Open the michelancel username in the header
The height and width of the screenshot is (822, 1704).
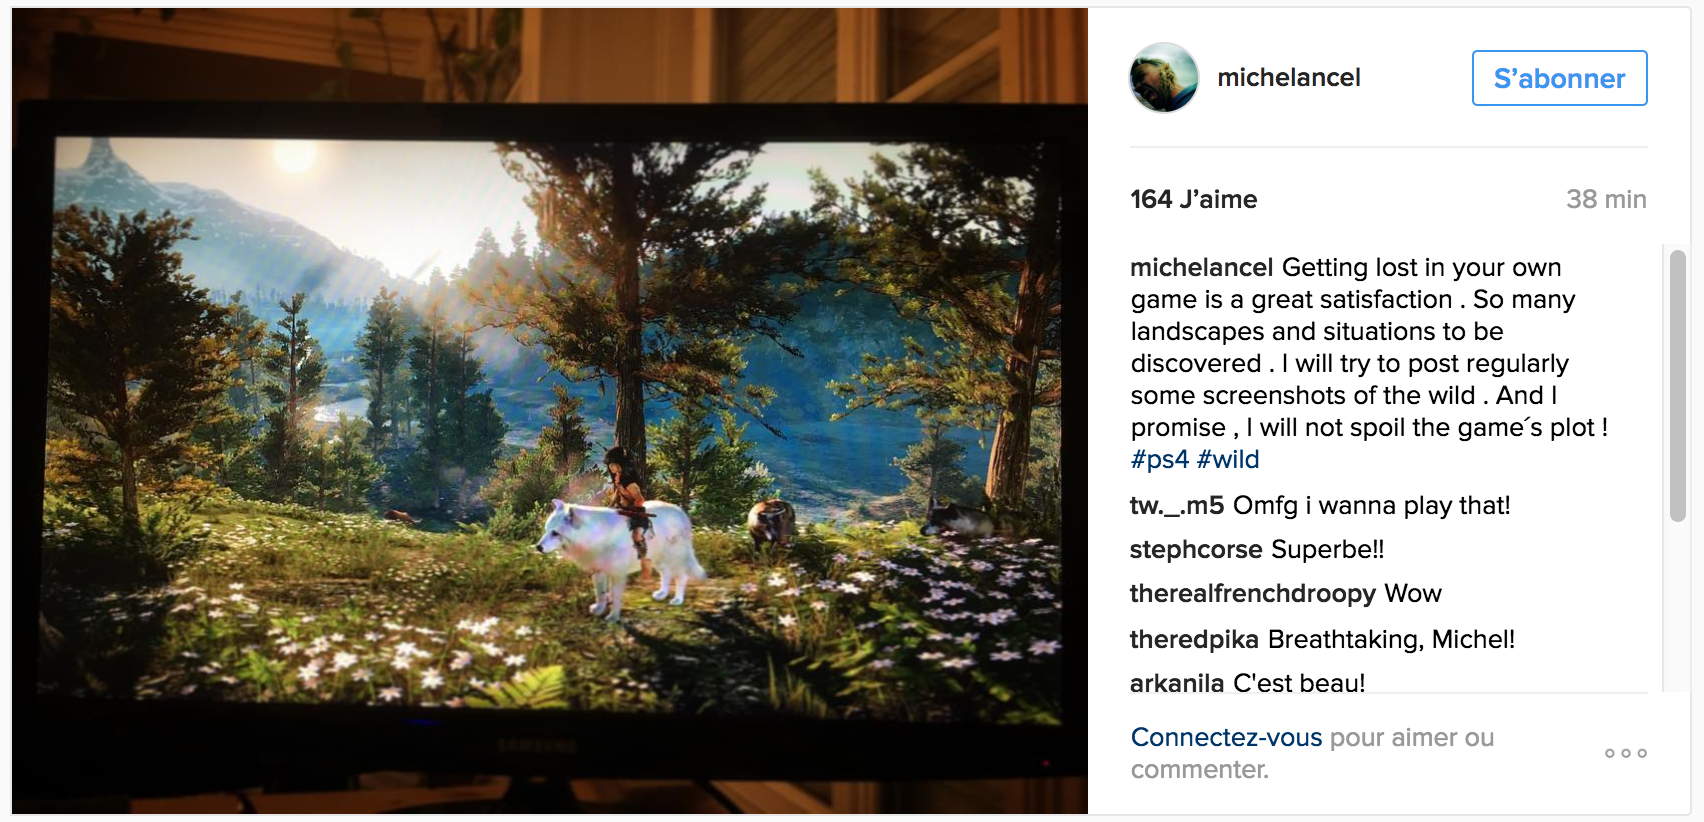[x=1288, y=78]
